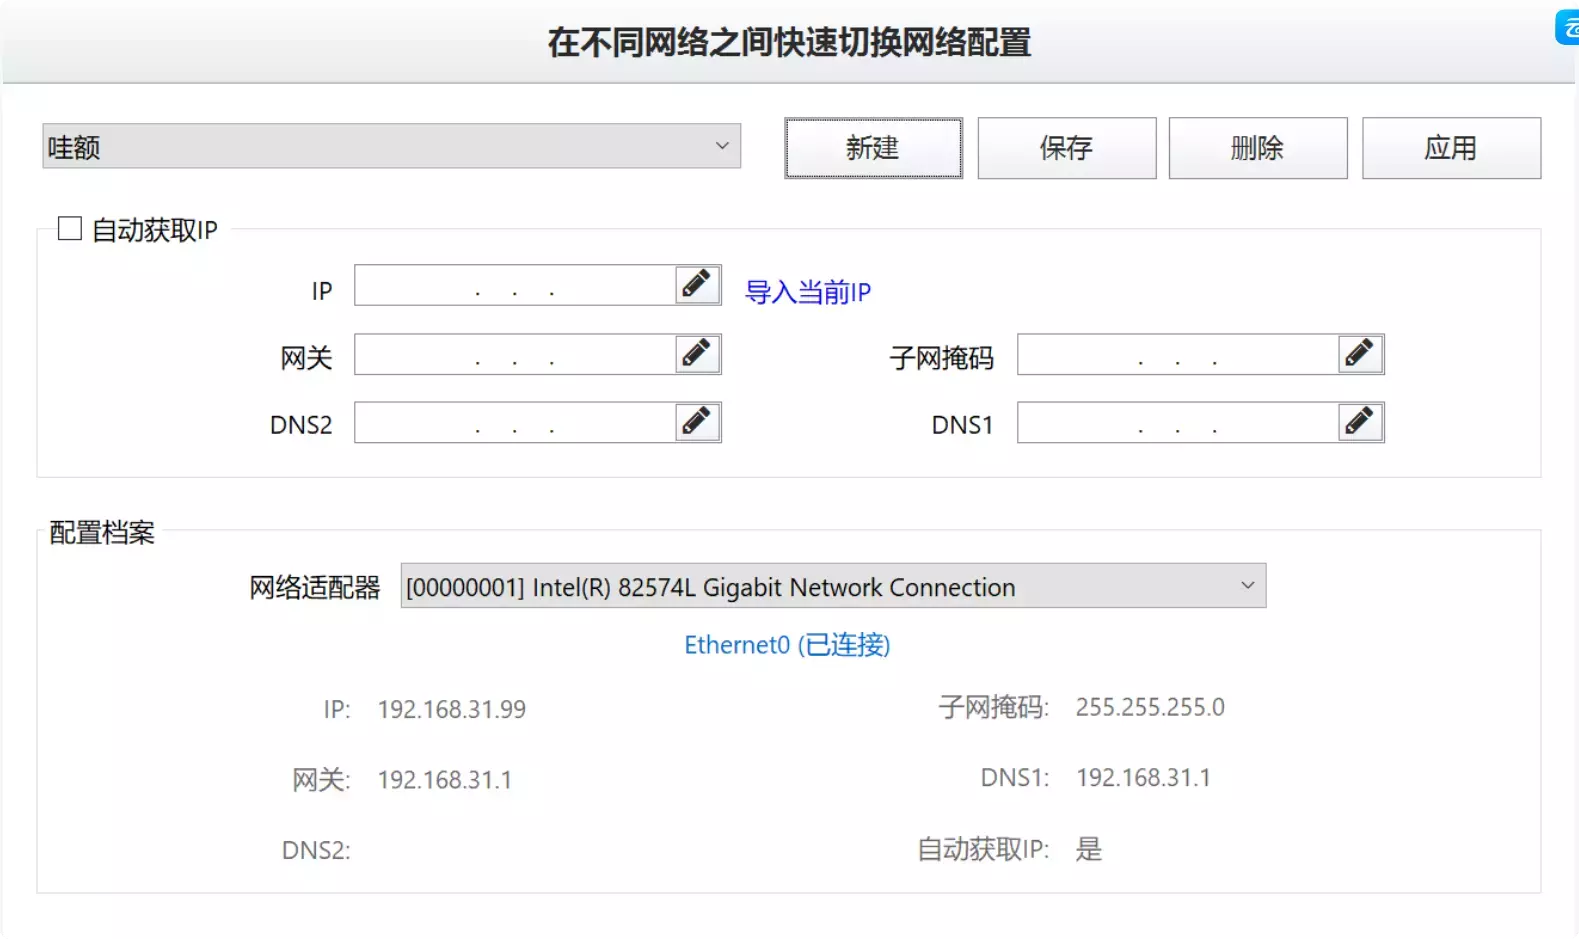Click the 新建 button
1579x939 pixels.
point(873,148)
